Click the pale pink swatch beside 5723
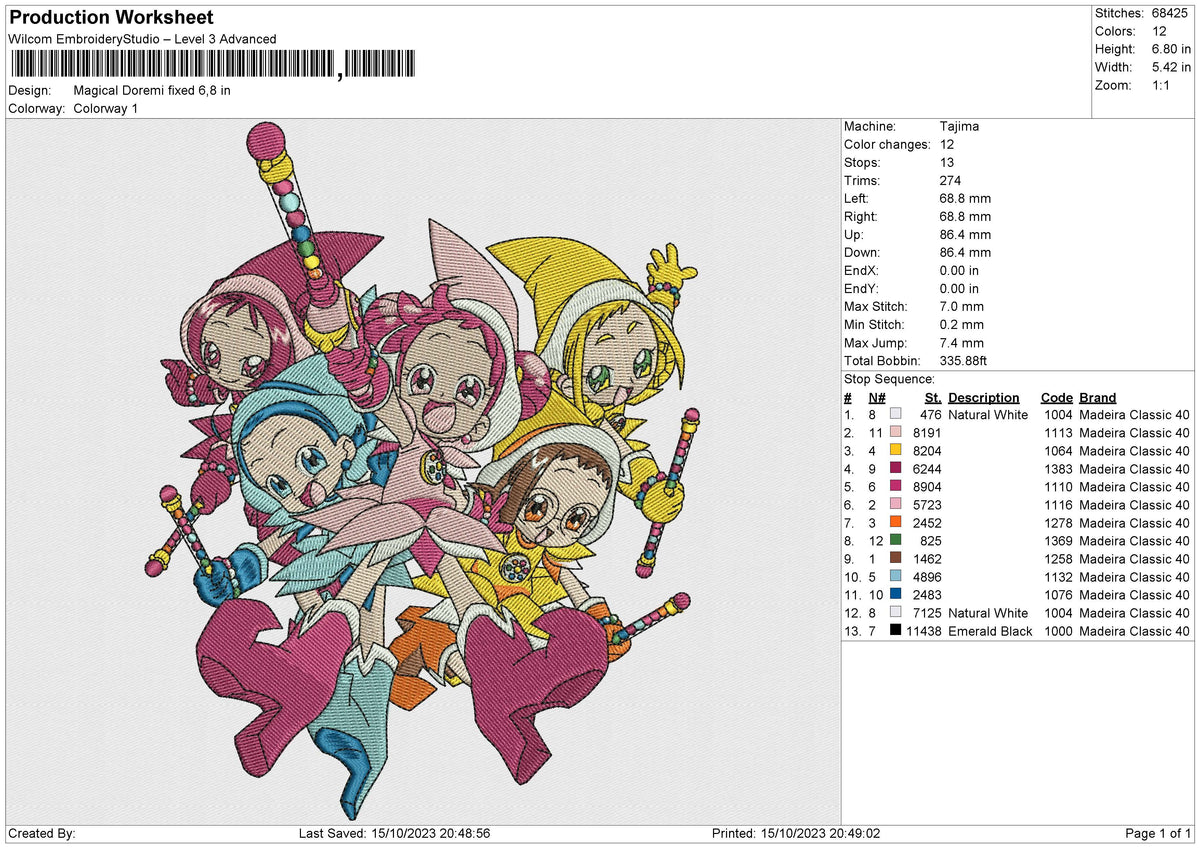This screenshot has height=848, width=1200. click(x=896, y=505)
